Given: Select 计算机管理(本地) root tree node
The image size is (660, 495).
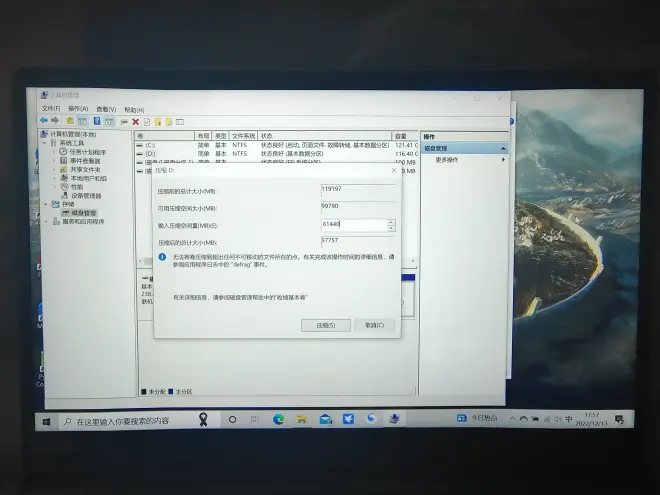Looking at the screenshot, I should tap(73, 134).
